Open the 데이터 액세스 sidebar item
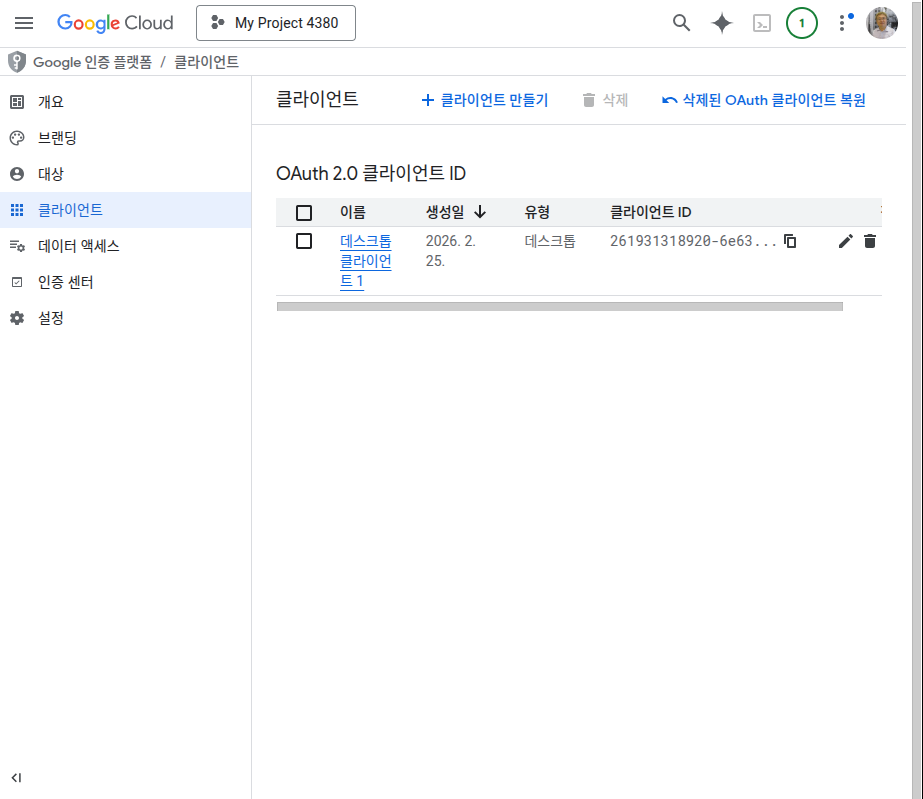Viewport: 923px width, 799px height. 78,246
